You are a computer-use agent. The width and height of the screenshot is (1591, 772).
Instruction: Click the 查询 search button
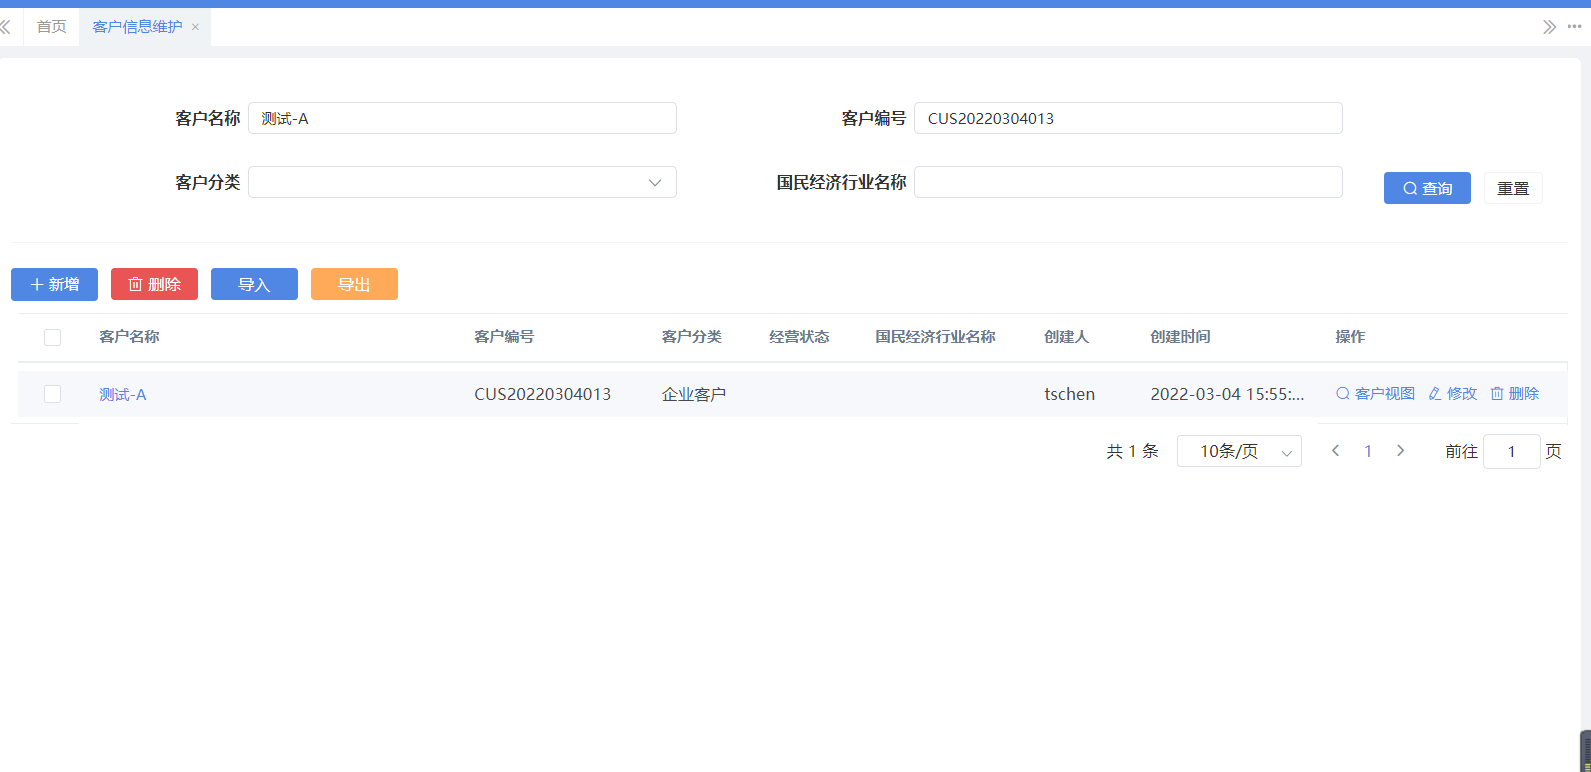1427,188
